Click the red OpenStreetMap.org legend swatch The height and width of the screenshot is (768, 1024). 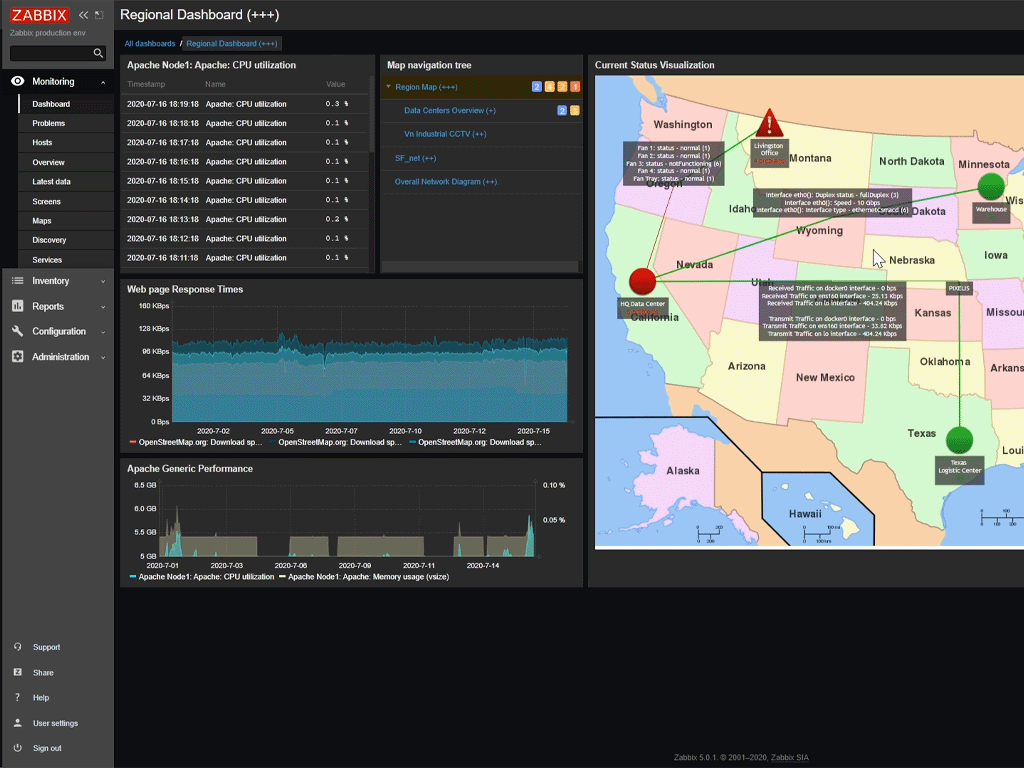coord(133,442)
